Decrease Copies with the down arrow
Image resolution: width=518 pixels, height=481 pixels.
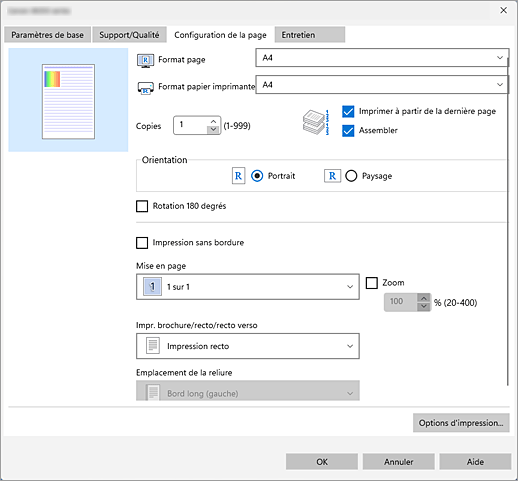213,130
